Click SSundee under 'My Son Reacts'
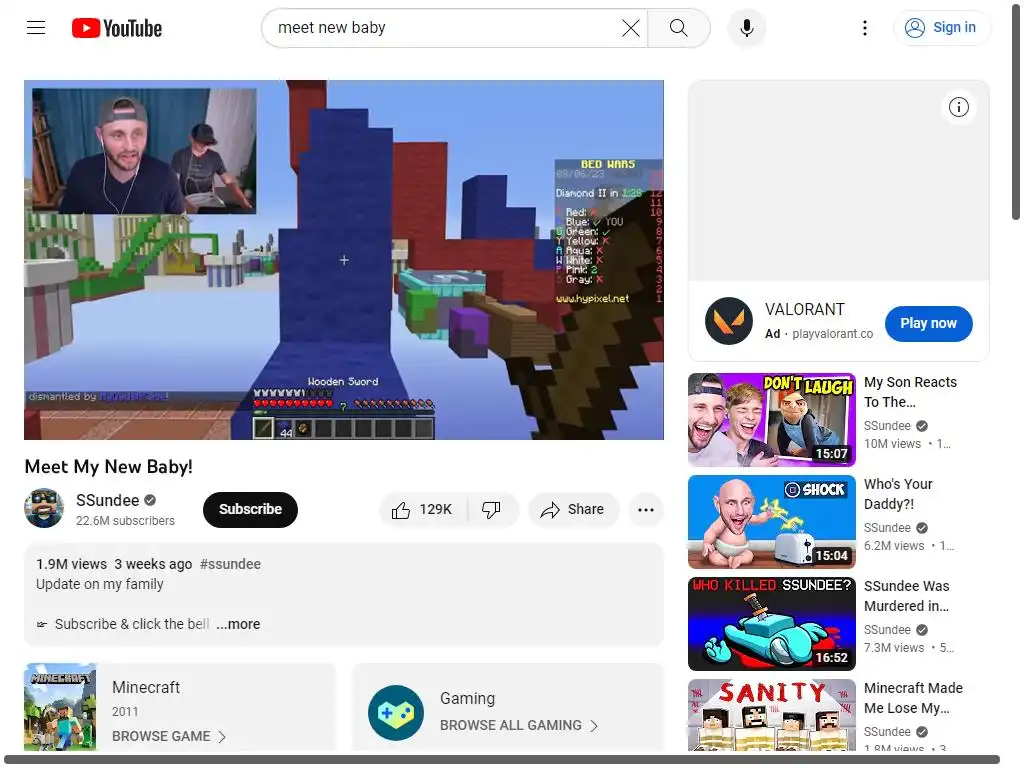The image size is (1024, 768). point(887,426)
